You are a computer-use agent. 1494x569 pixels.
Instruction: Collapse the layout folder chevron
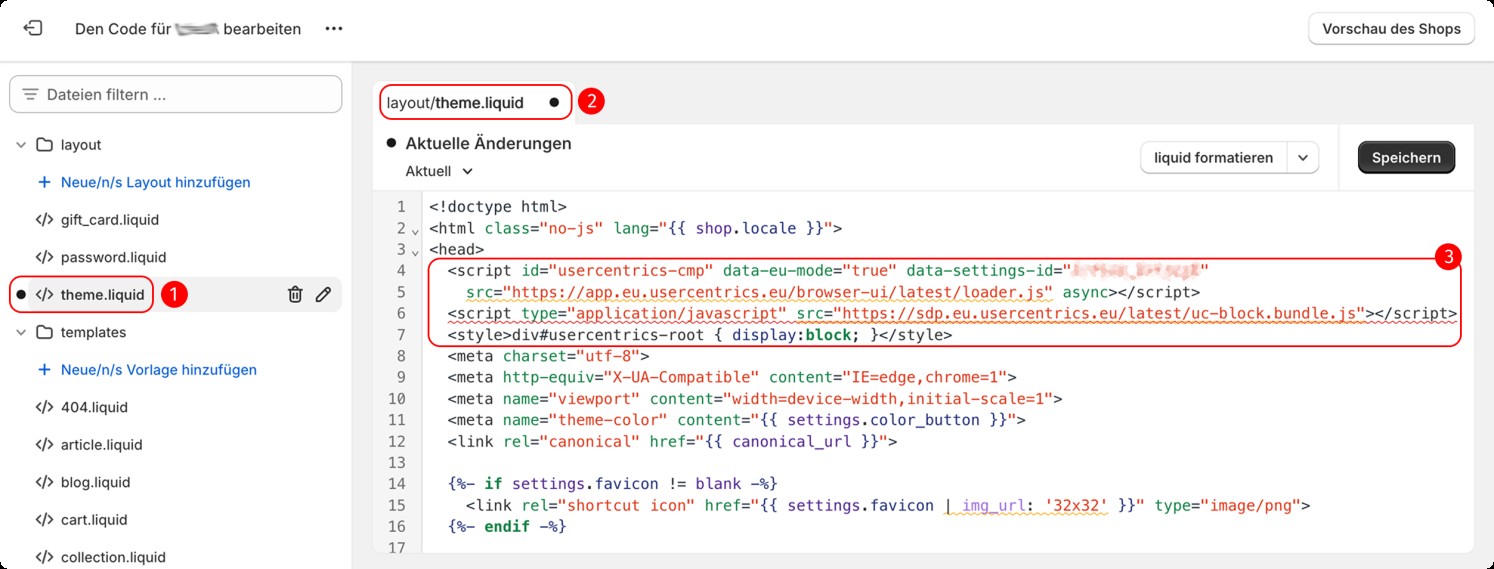point(20,145)
